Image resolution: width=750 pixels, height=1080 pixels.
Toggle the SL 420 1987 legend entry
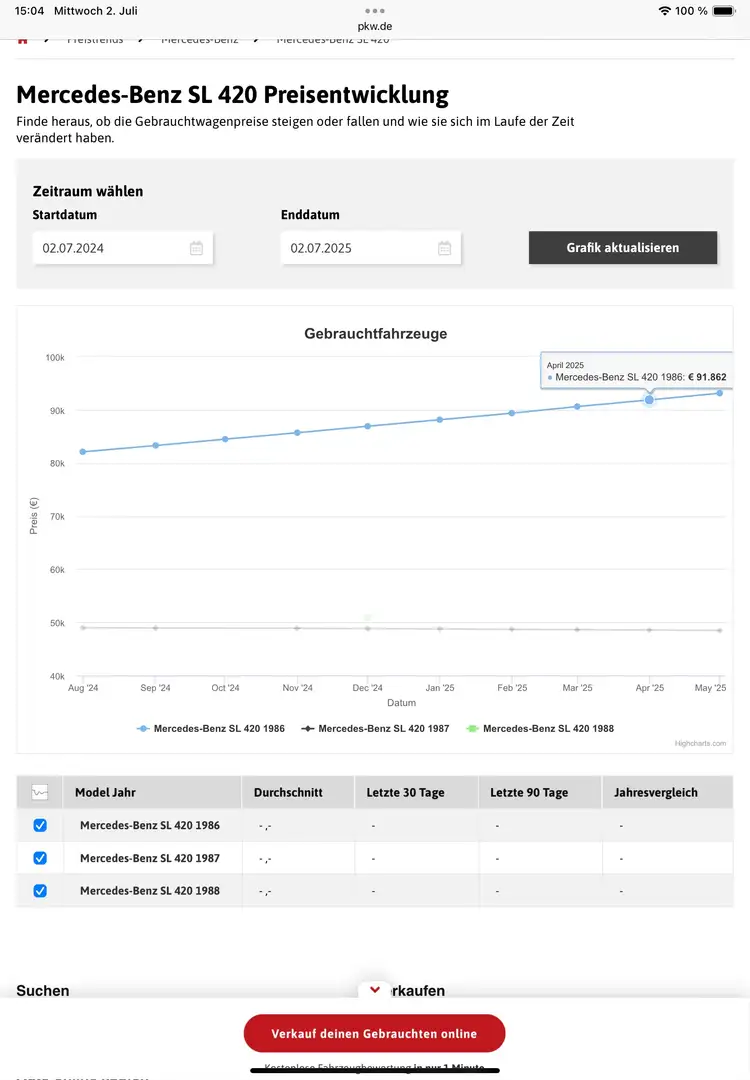[x=383, y=729]
